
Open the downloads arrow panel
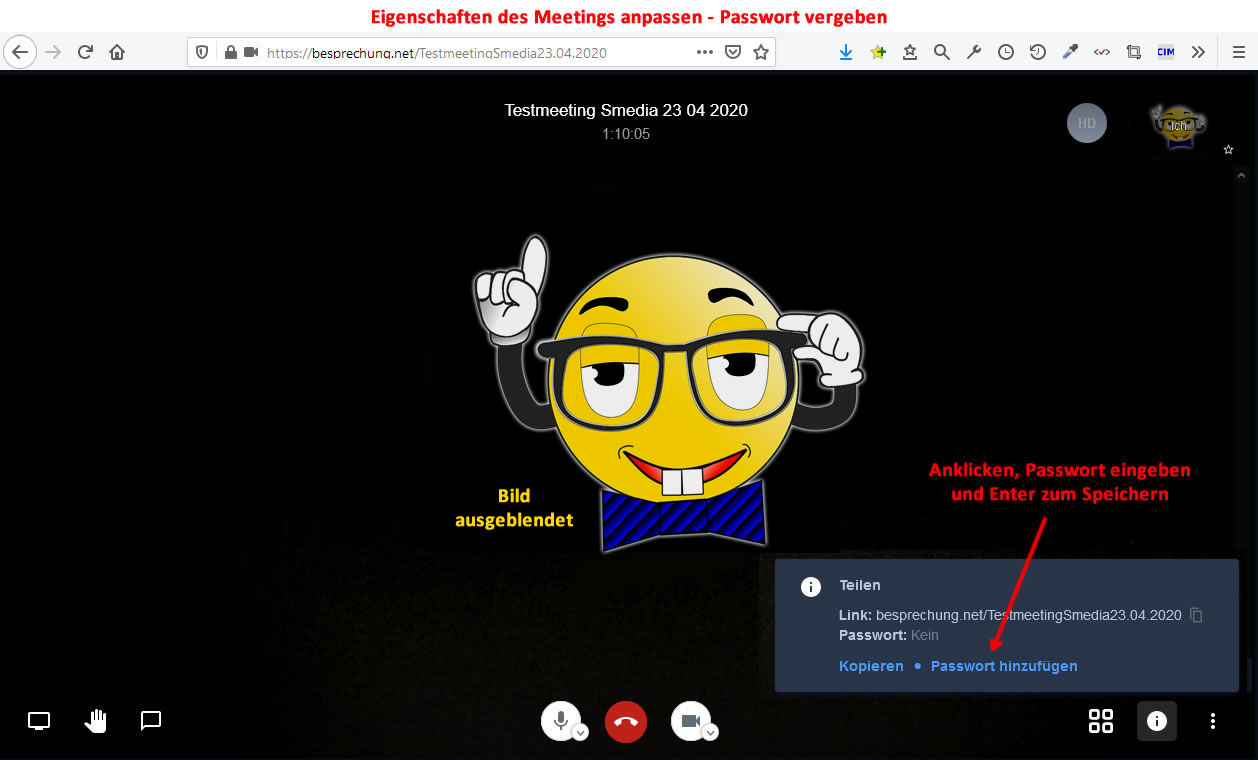point(846,52)
